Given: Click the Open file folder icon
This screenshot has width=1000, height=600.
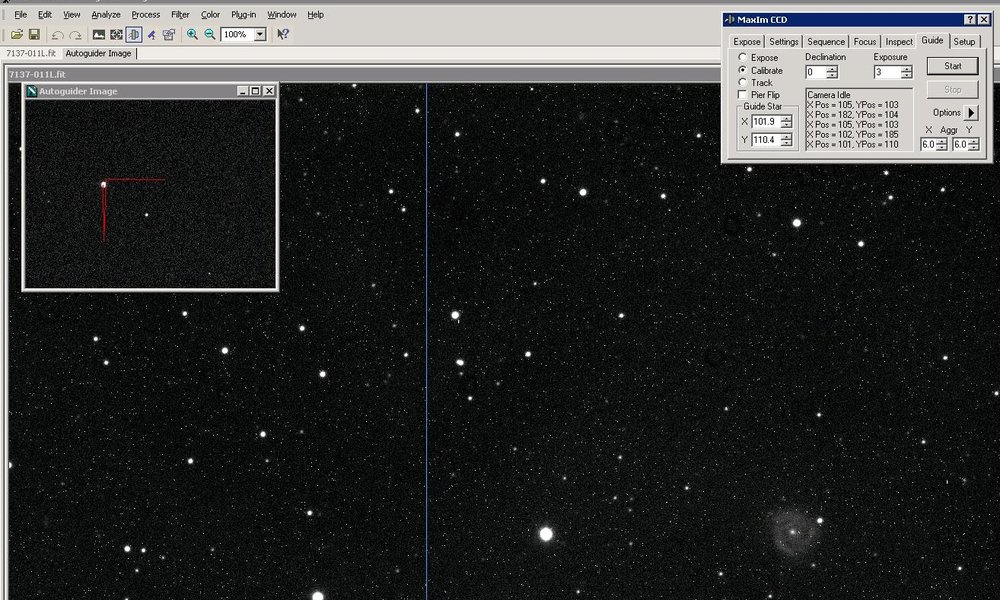Looking at the screenshot, I should pyautogui.click(x=17, y=34).
